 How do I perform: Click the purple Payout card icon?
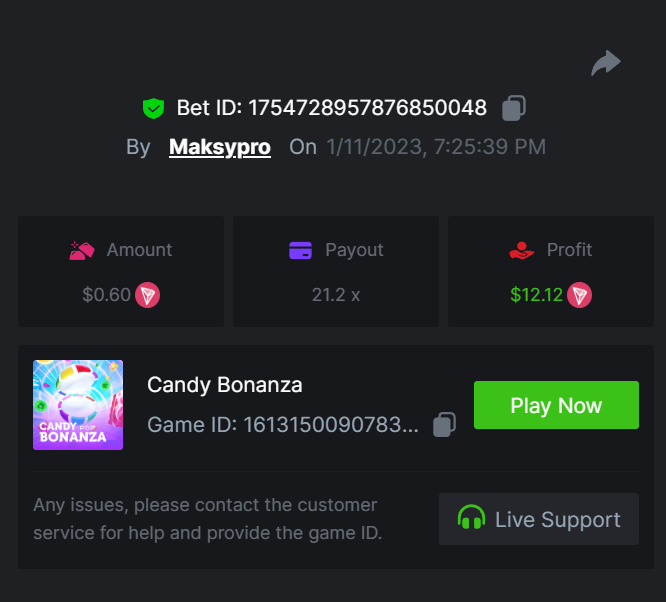click(300, 250)
